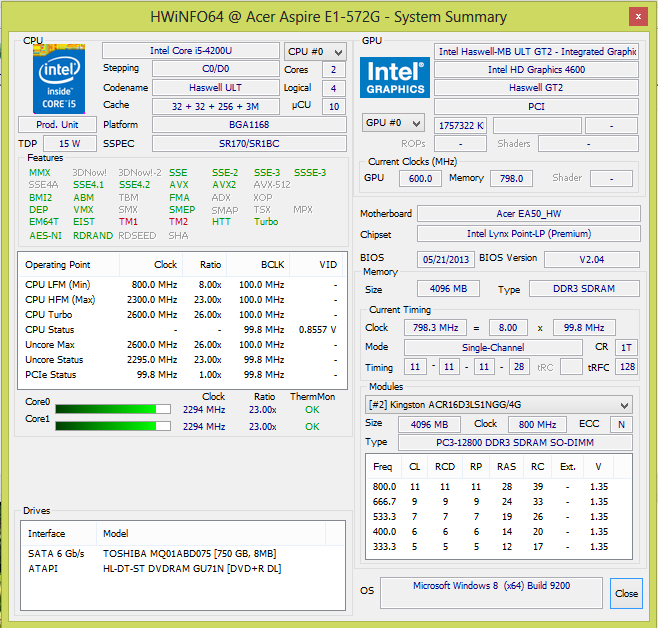Click the Intel Core i5-4200U name field
The image size is (658, 628).
pyautogui.click(x=191, y=51)
